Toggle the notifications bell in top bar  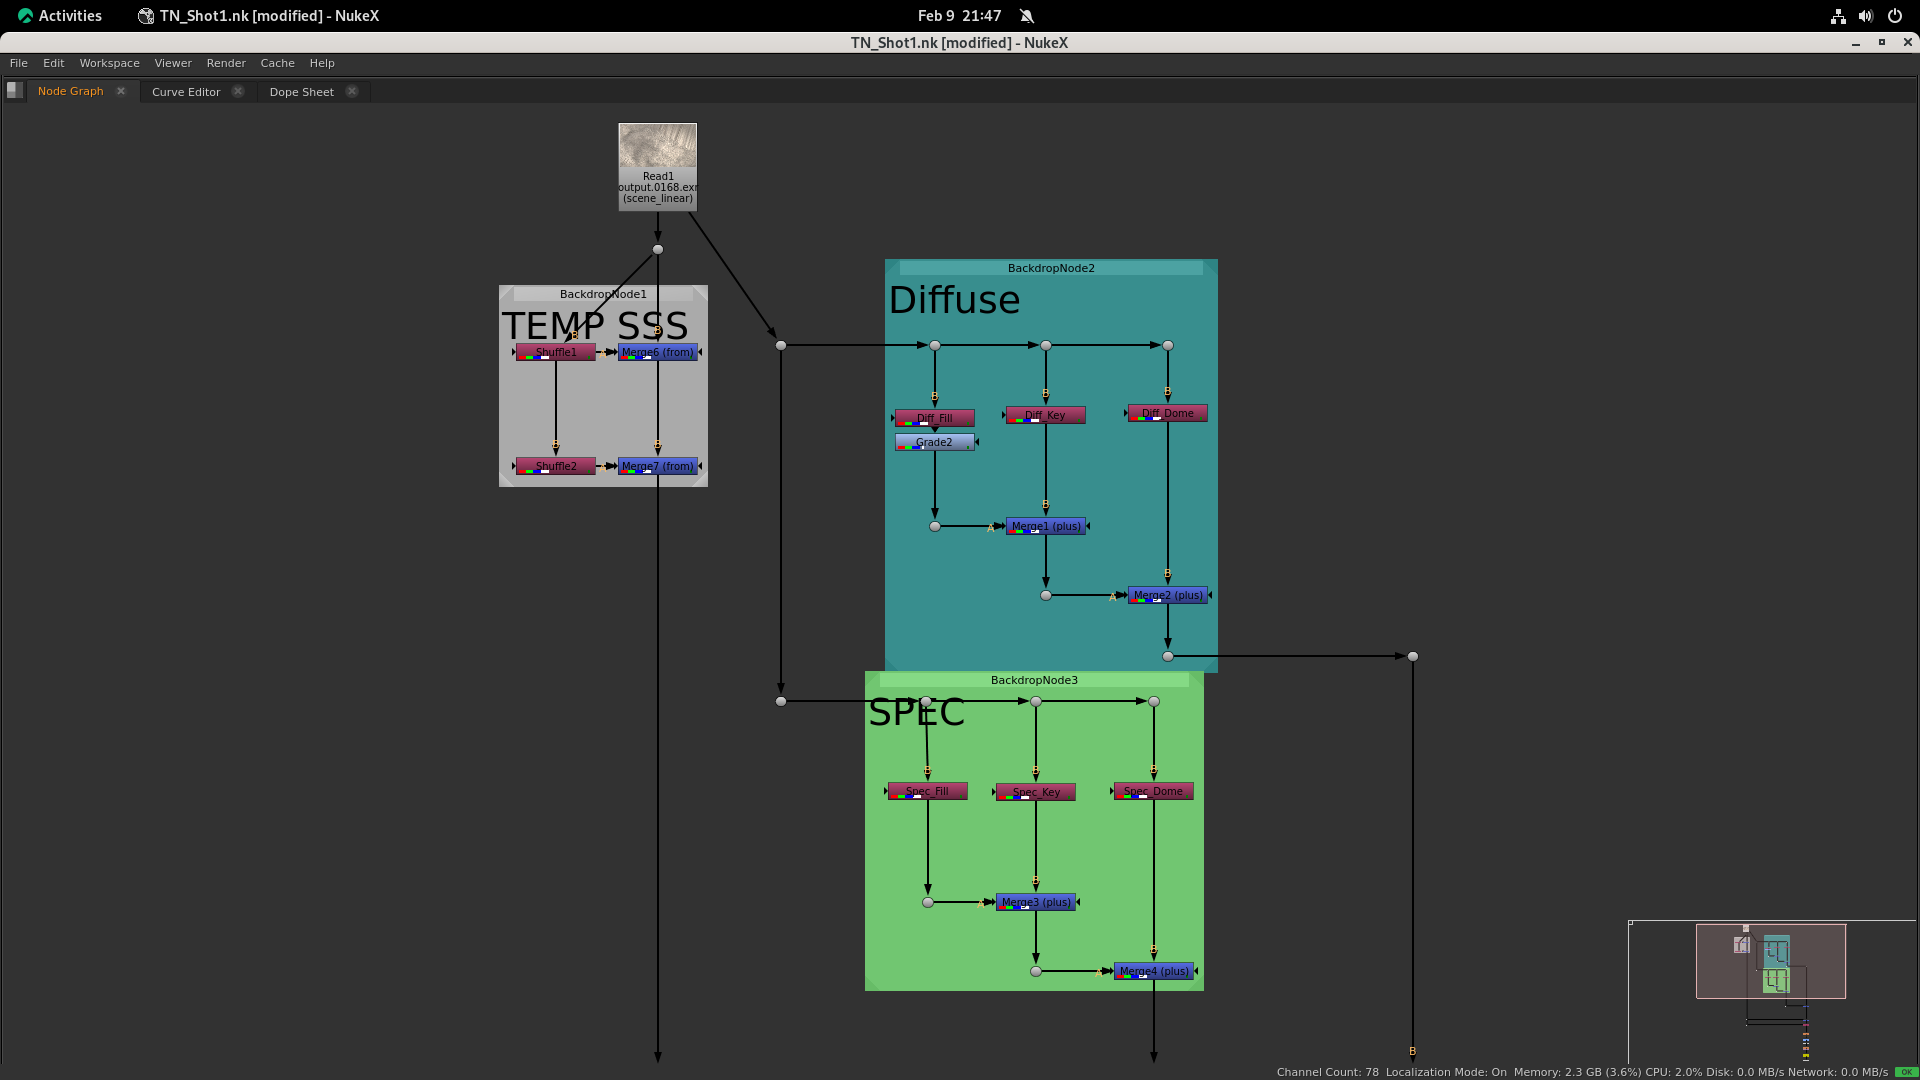1027,16
